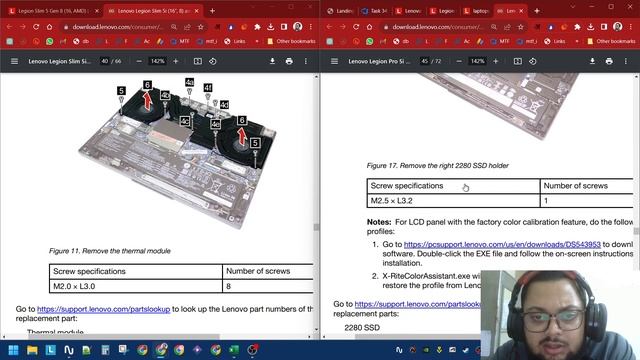
Task: Print the Legion Pro PDF in right window
Action: point(609,61)
